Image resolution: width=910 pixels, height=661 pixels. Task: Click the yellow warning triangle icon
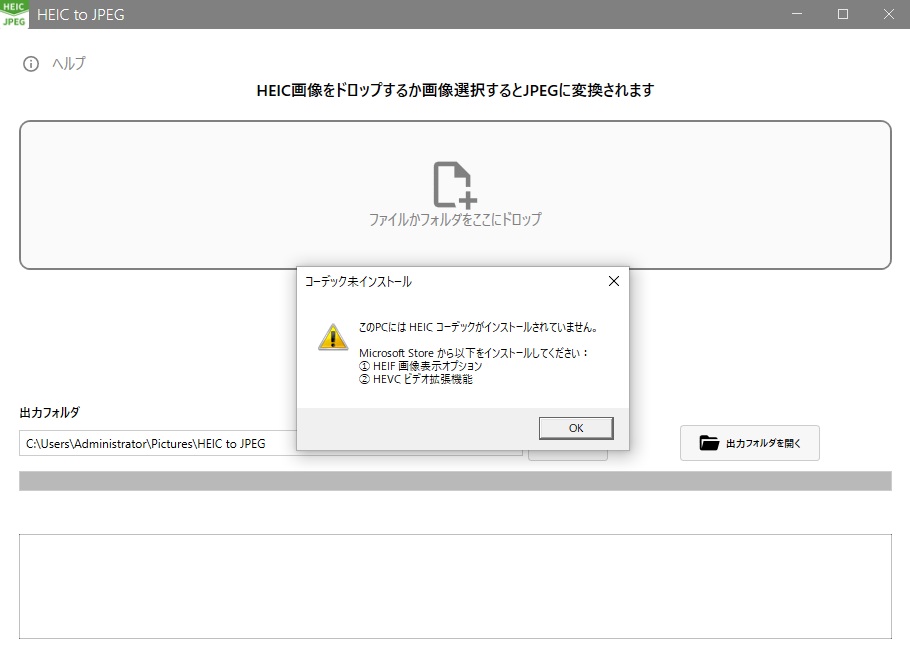(x=333, y=337)
